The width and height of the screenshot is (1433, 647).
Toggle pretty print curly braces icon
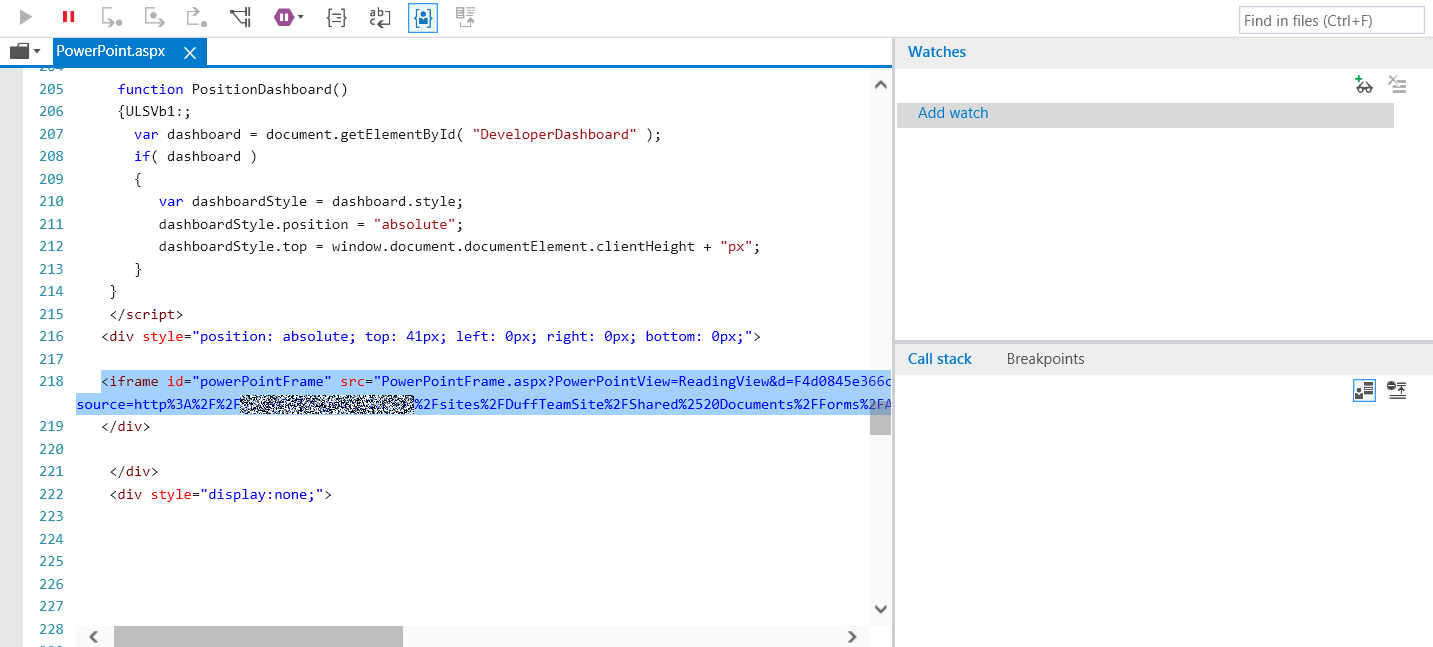point(337,17)
